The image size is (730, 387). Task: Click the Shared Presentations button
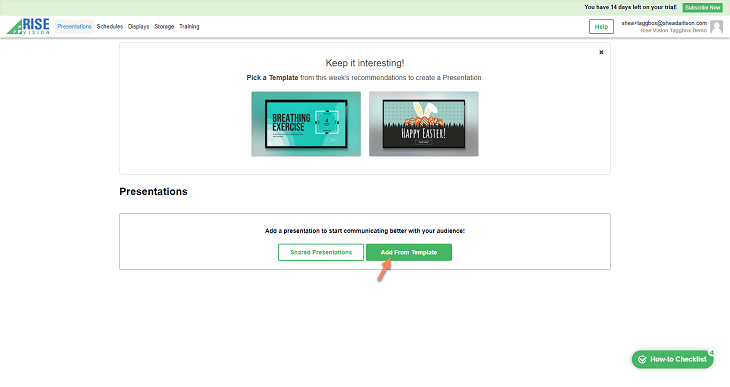321,252
